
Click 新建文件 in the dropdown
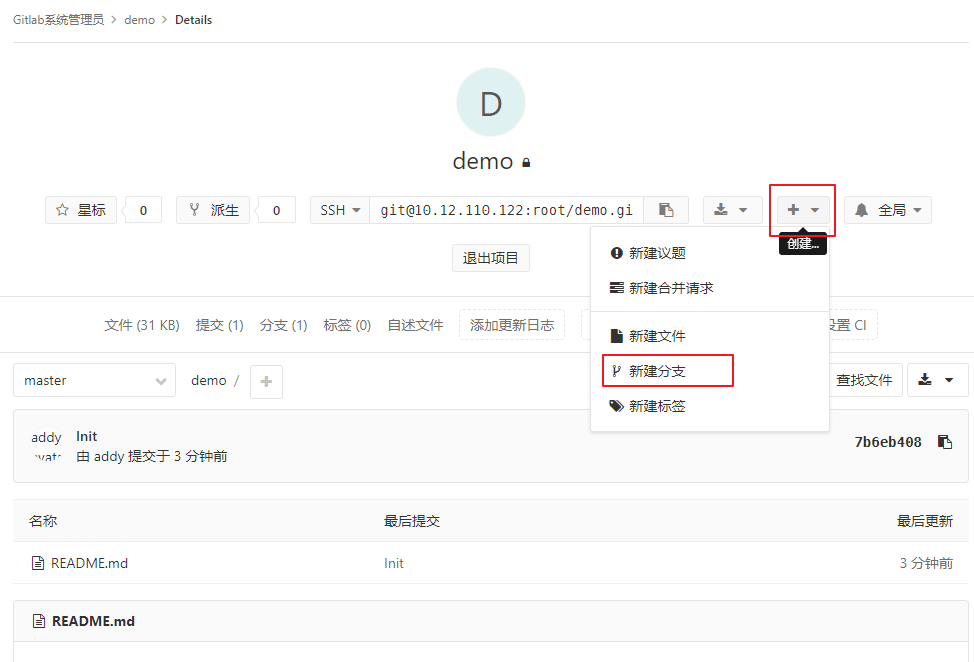point(657,336)
